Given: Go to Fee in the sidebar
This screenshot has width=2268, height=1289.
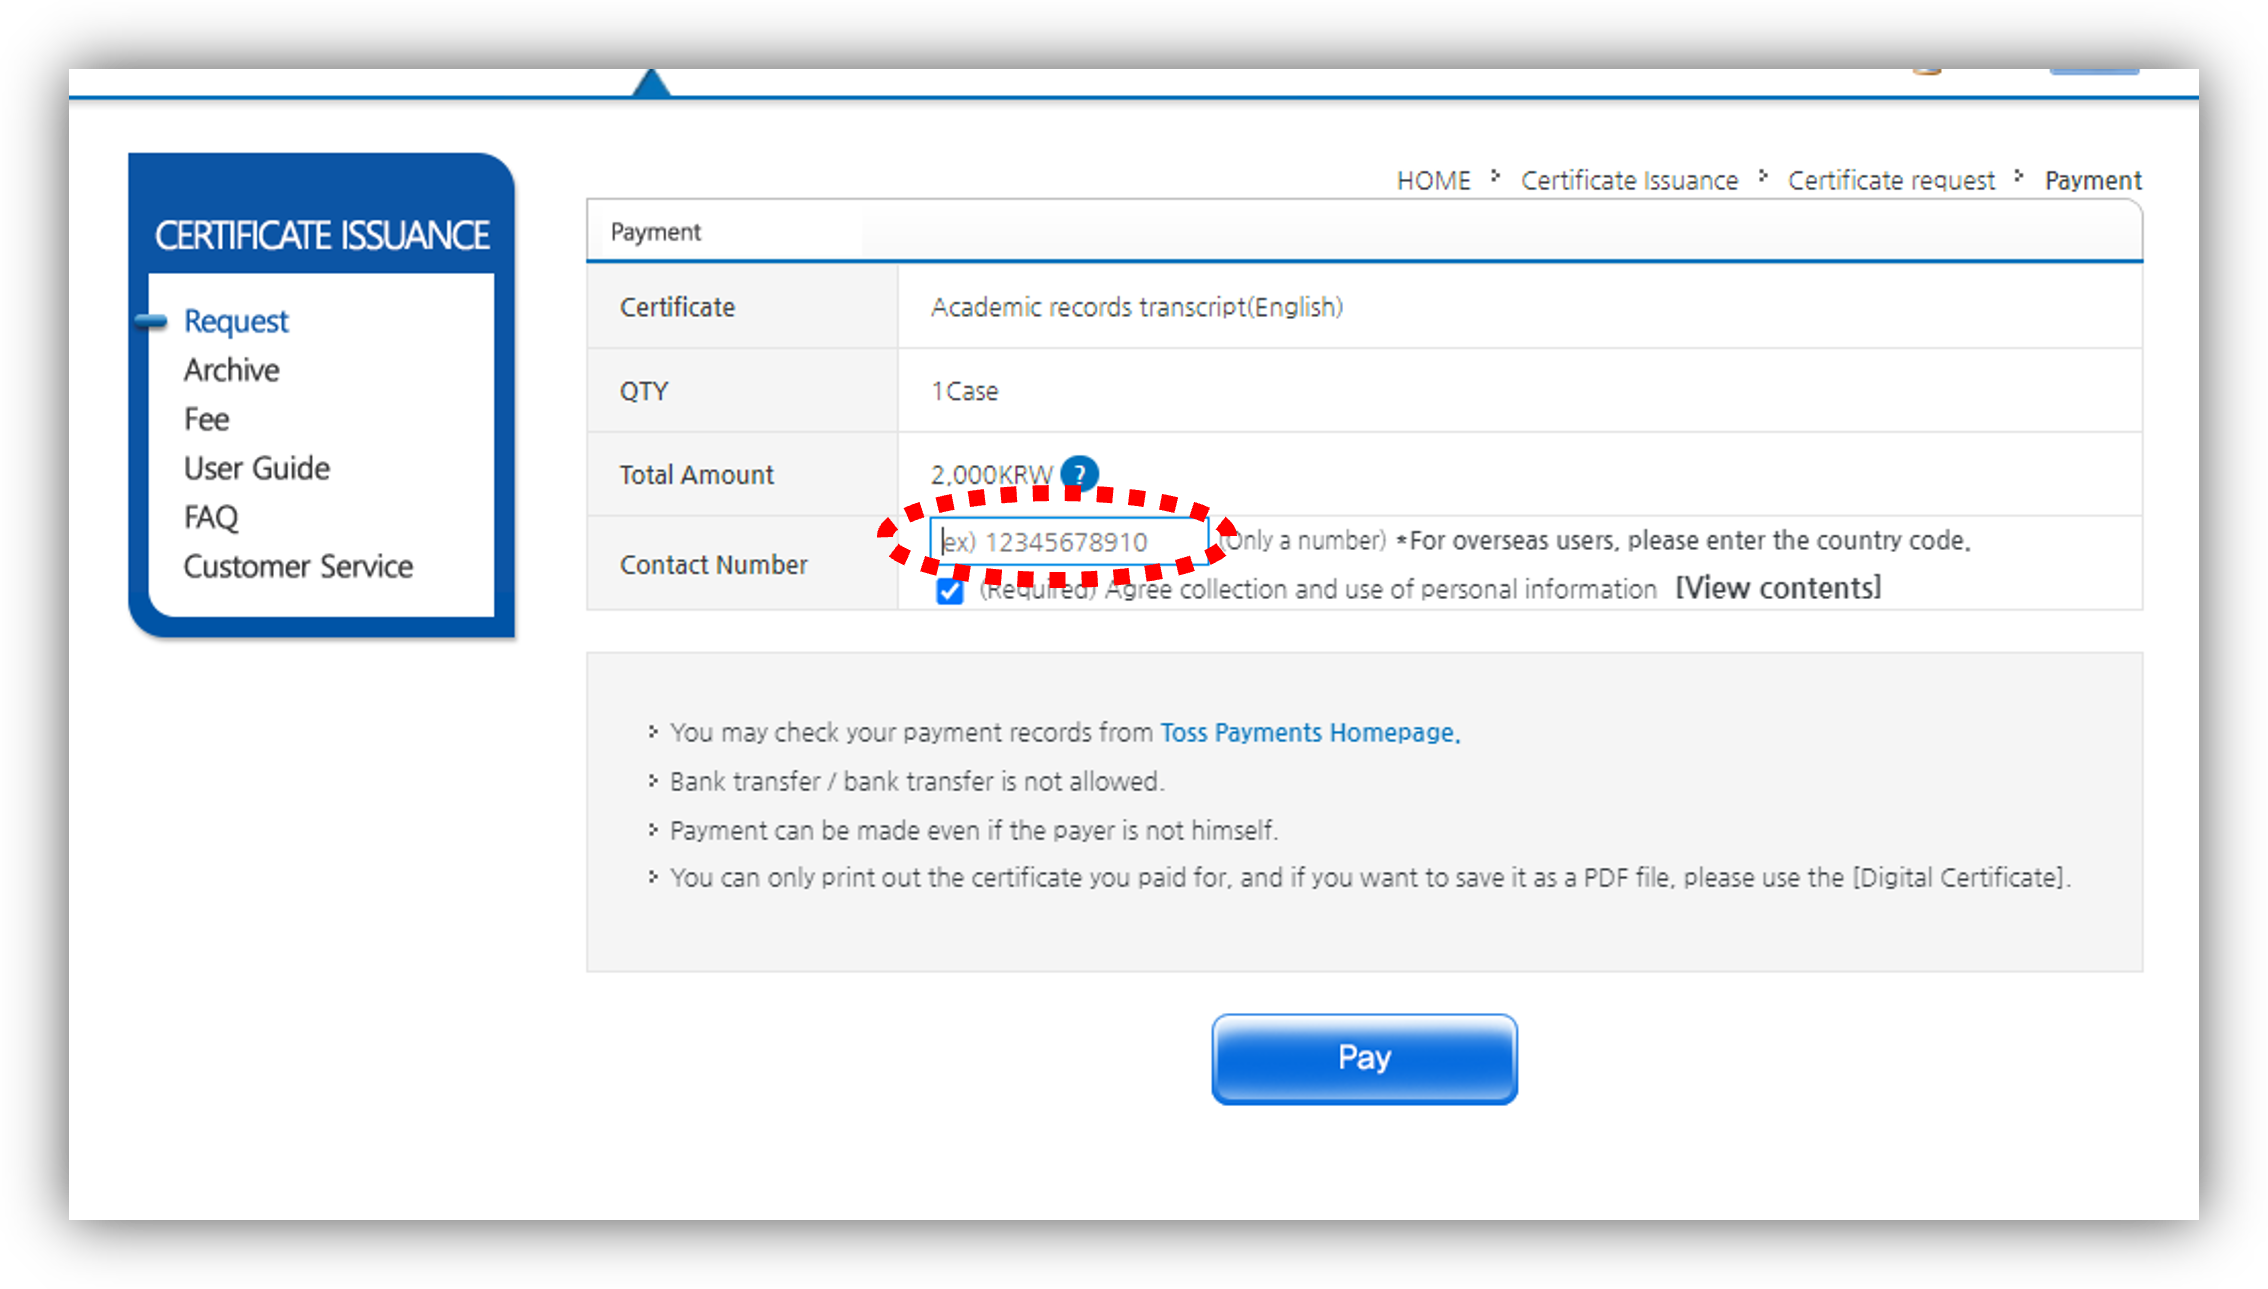Looking at the screenshot, I should click(x=206, y=419).
